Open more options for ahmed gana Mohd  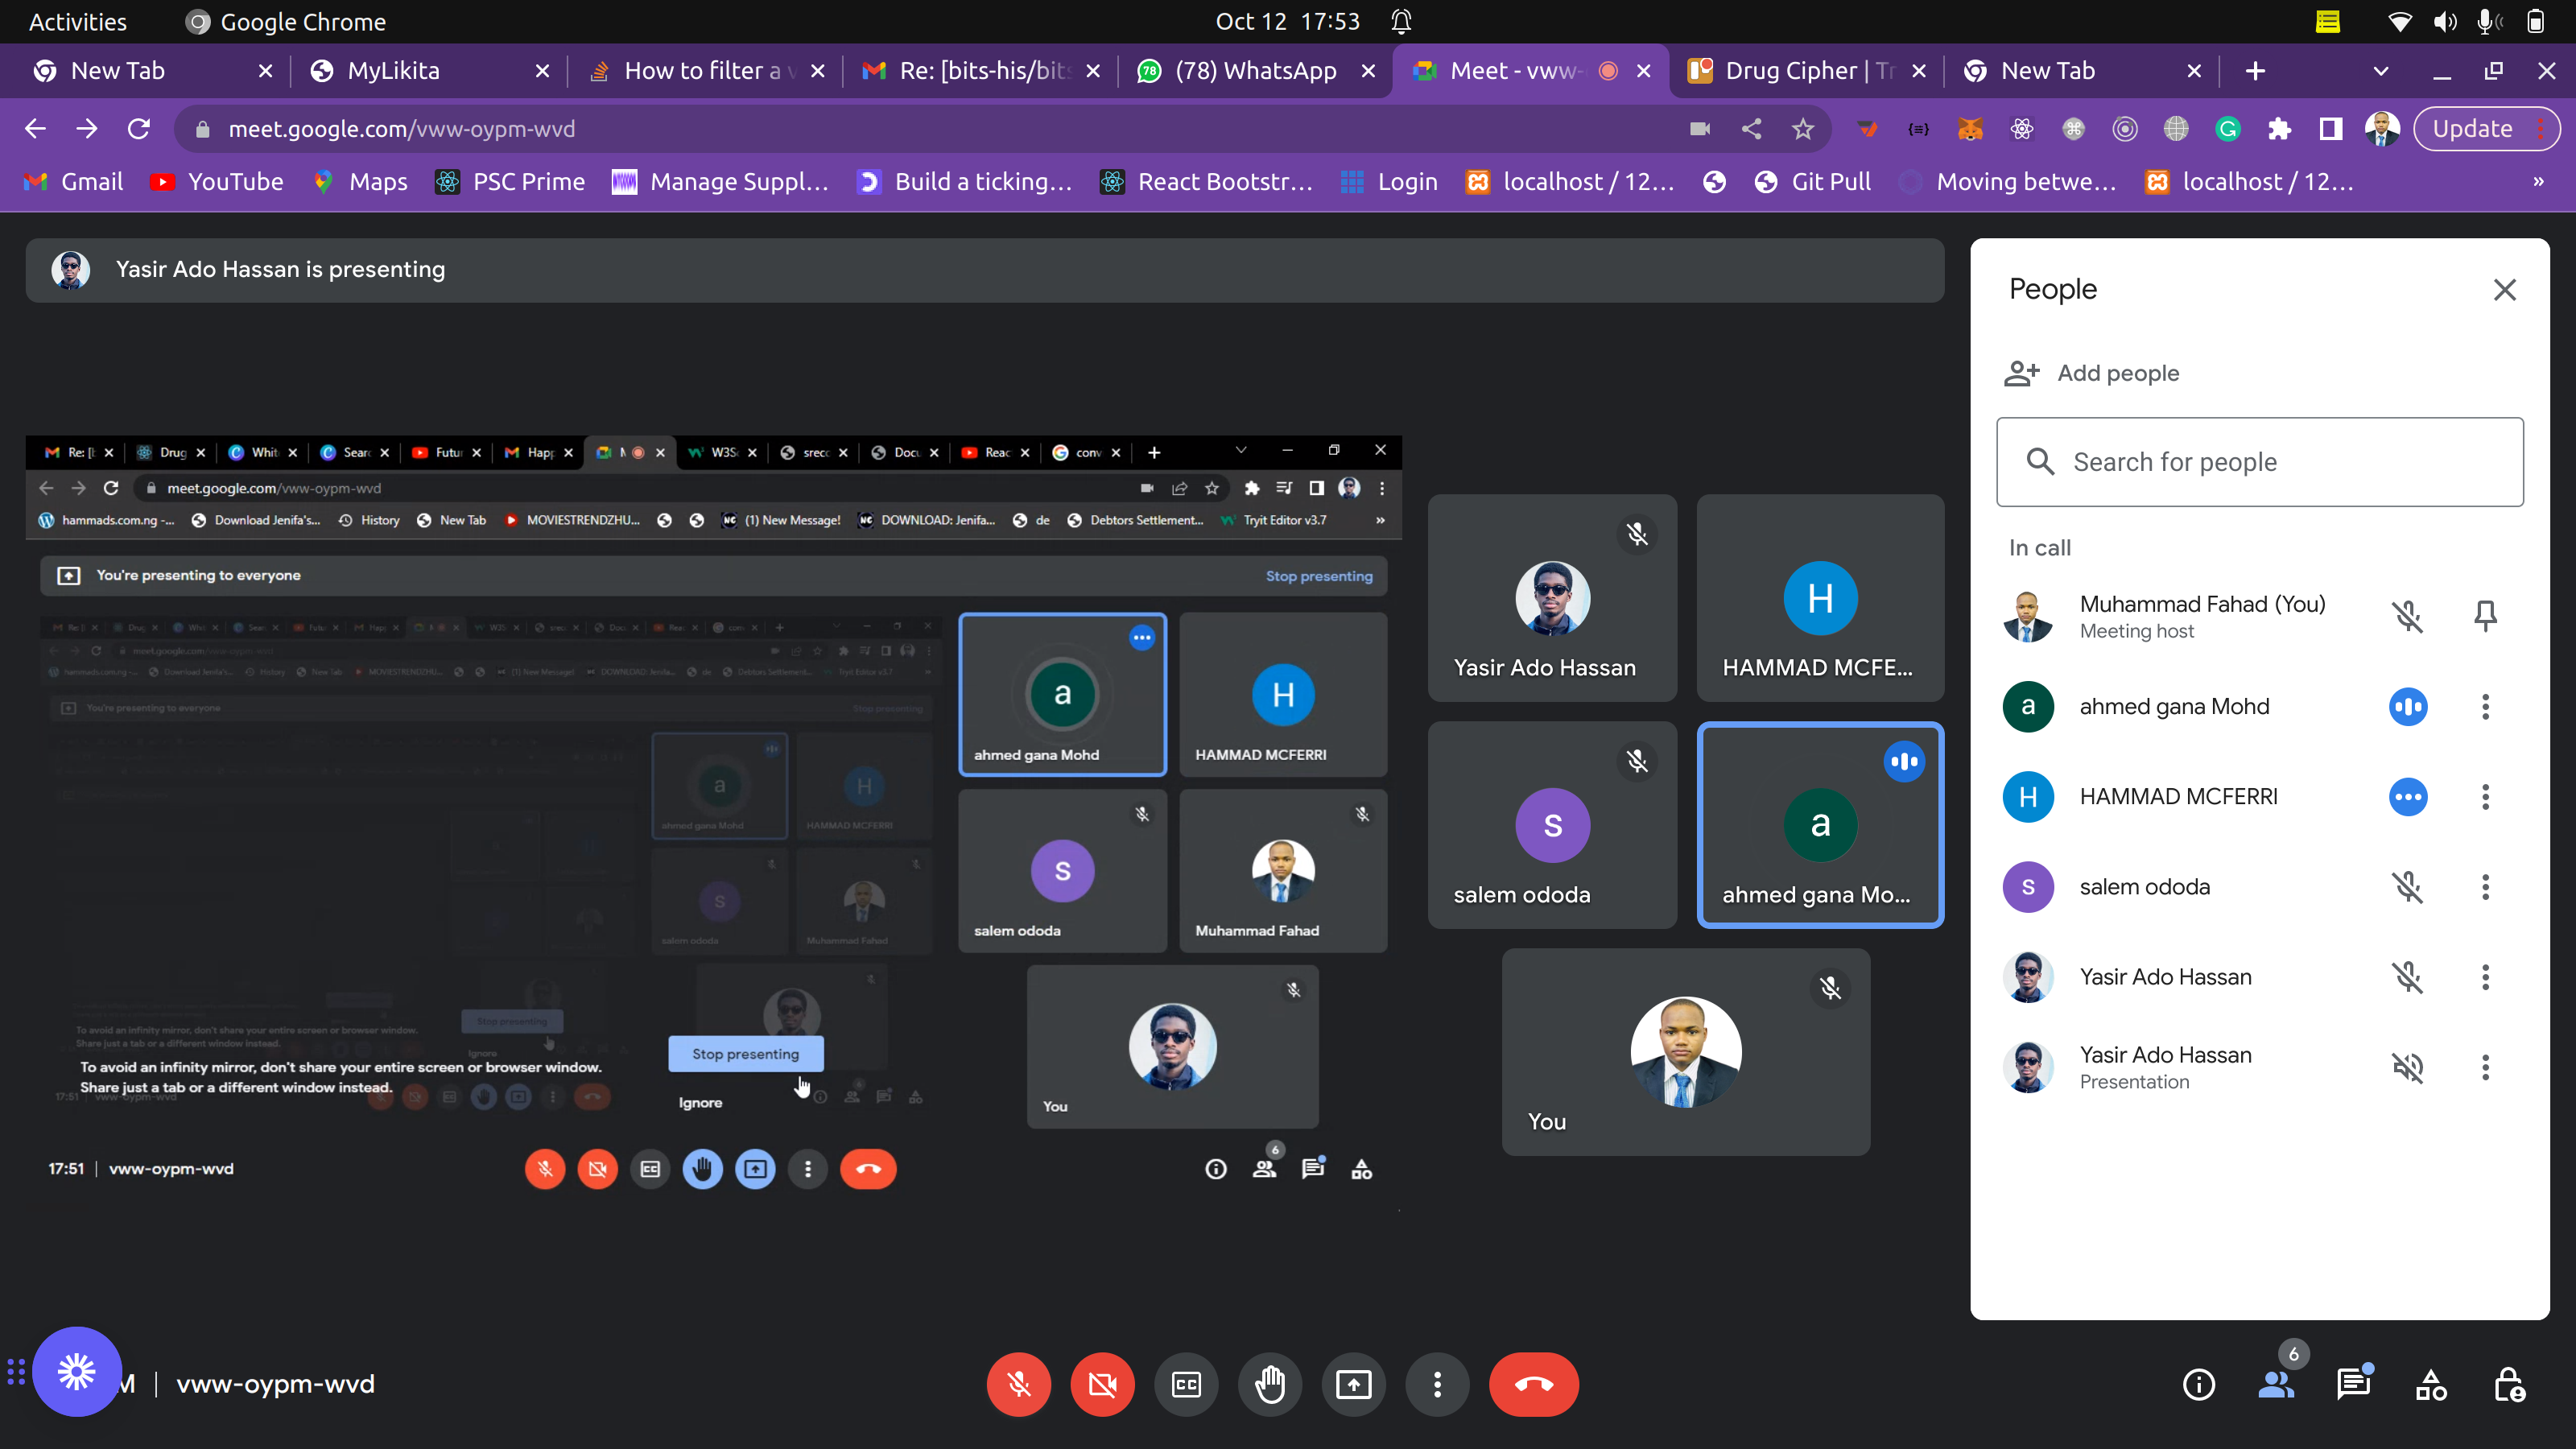2485,707
